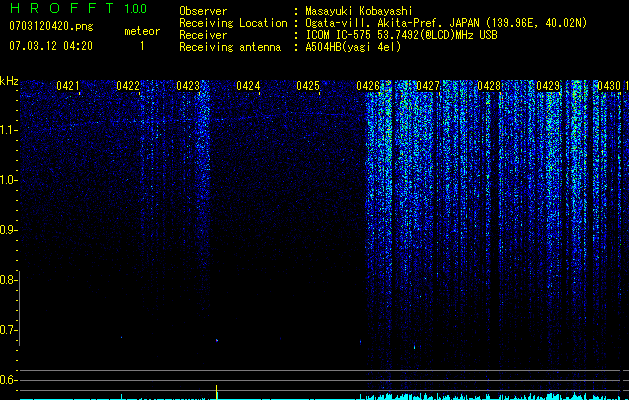
Task: Select receiver text ICOM IC-575 53.7492 MHz USB
Action: pyautogui.click(x=401, y=35)
